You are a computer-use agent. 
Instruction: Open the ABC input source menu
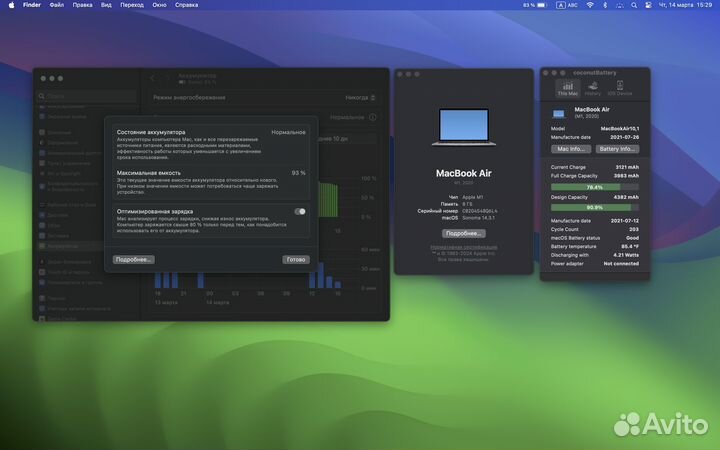[x=567, y=5]
